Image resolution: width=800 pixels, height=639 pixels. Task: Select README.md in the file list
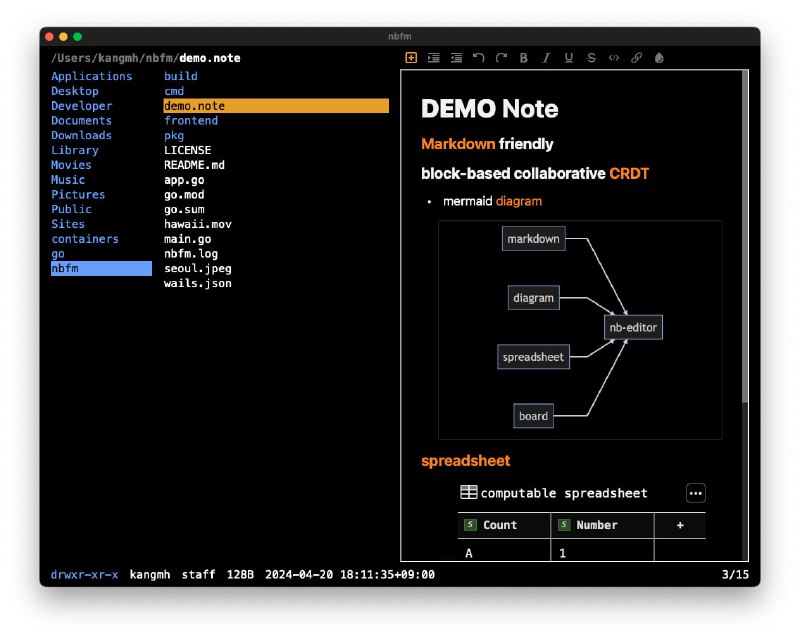pyautogui.click(x=194, y=165)
